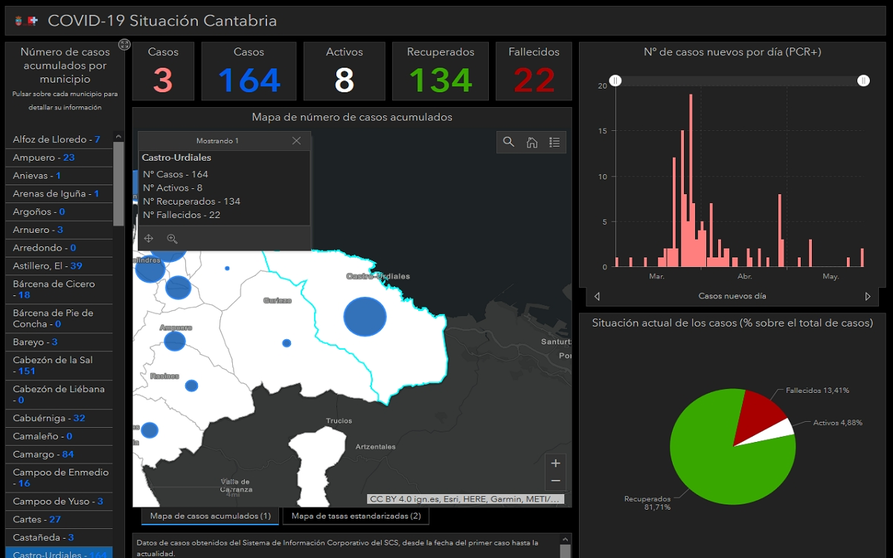
Task: Open the map legend list
Action: click(554, 142)
